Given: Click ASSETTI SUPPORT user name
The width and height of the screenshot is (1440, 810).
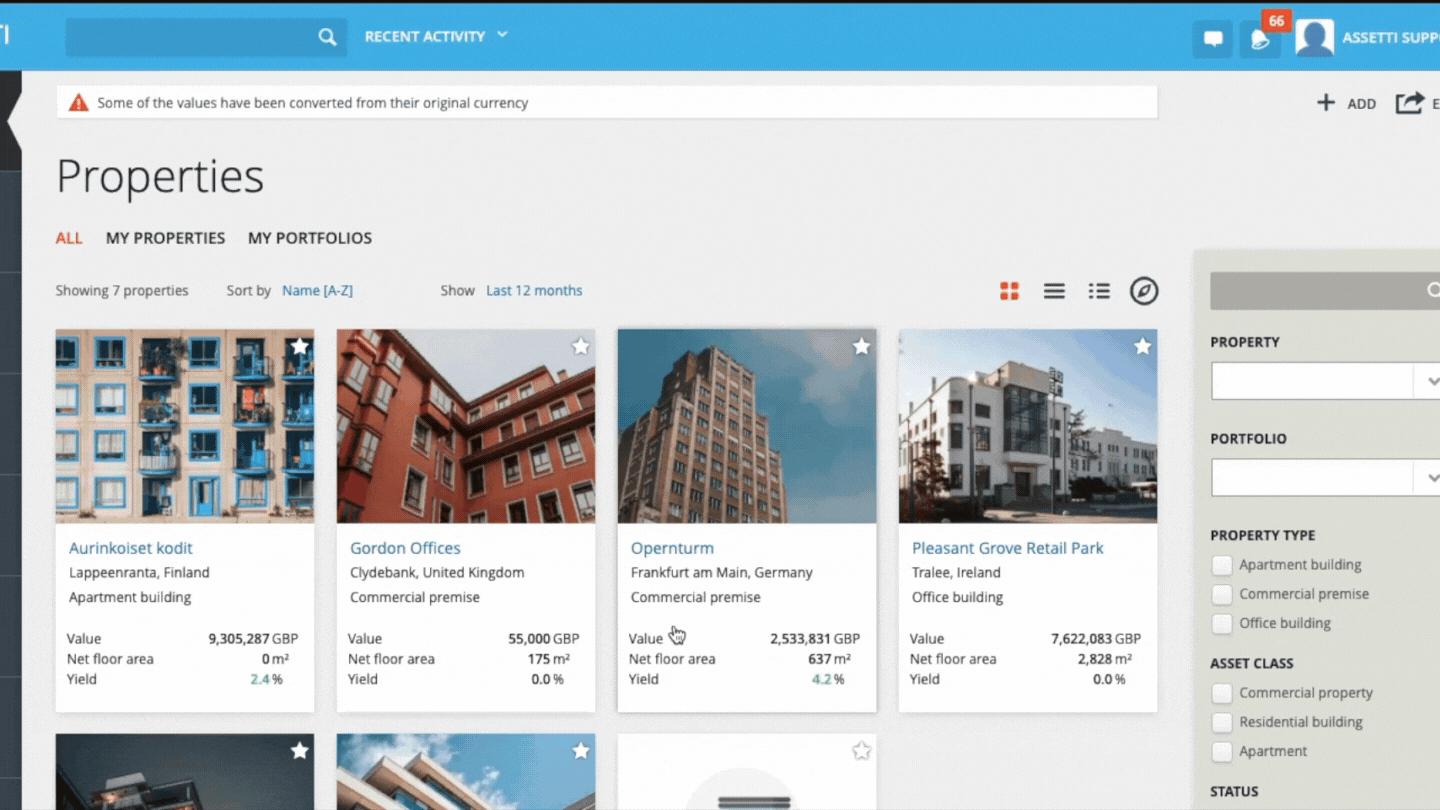Looking at the screenshot, I should tap(1391, 38).
